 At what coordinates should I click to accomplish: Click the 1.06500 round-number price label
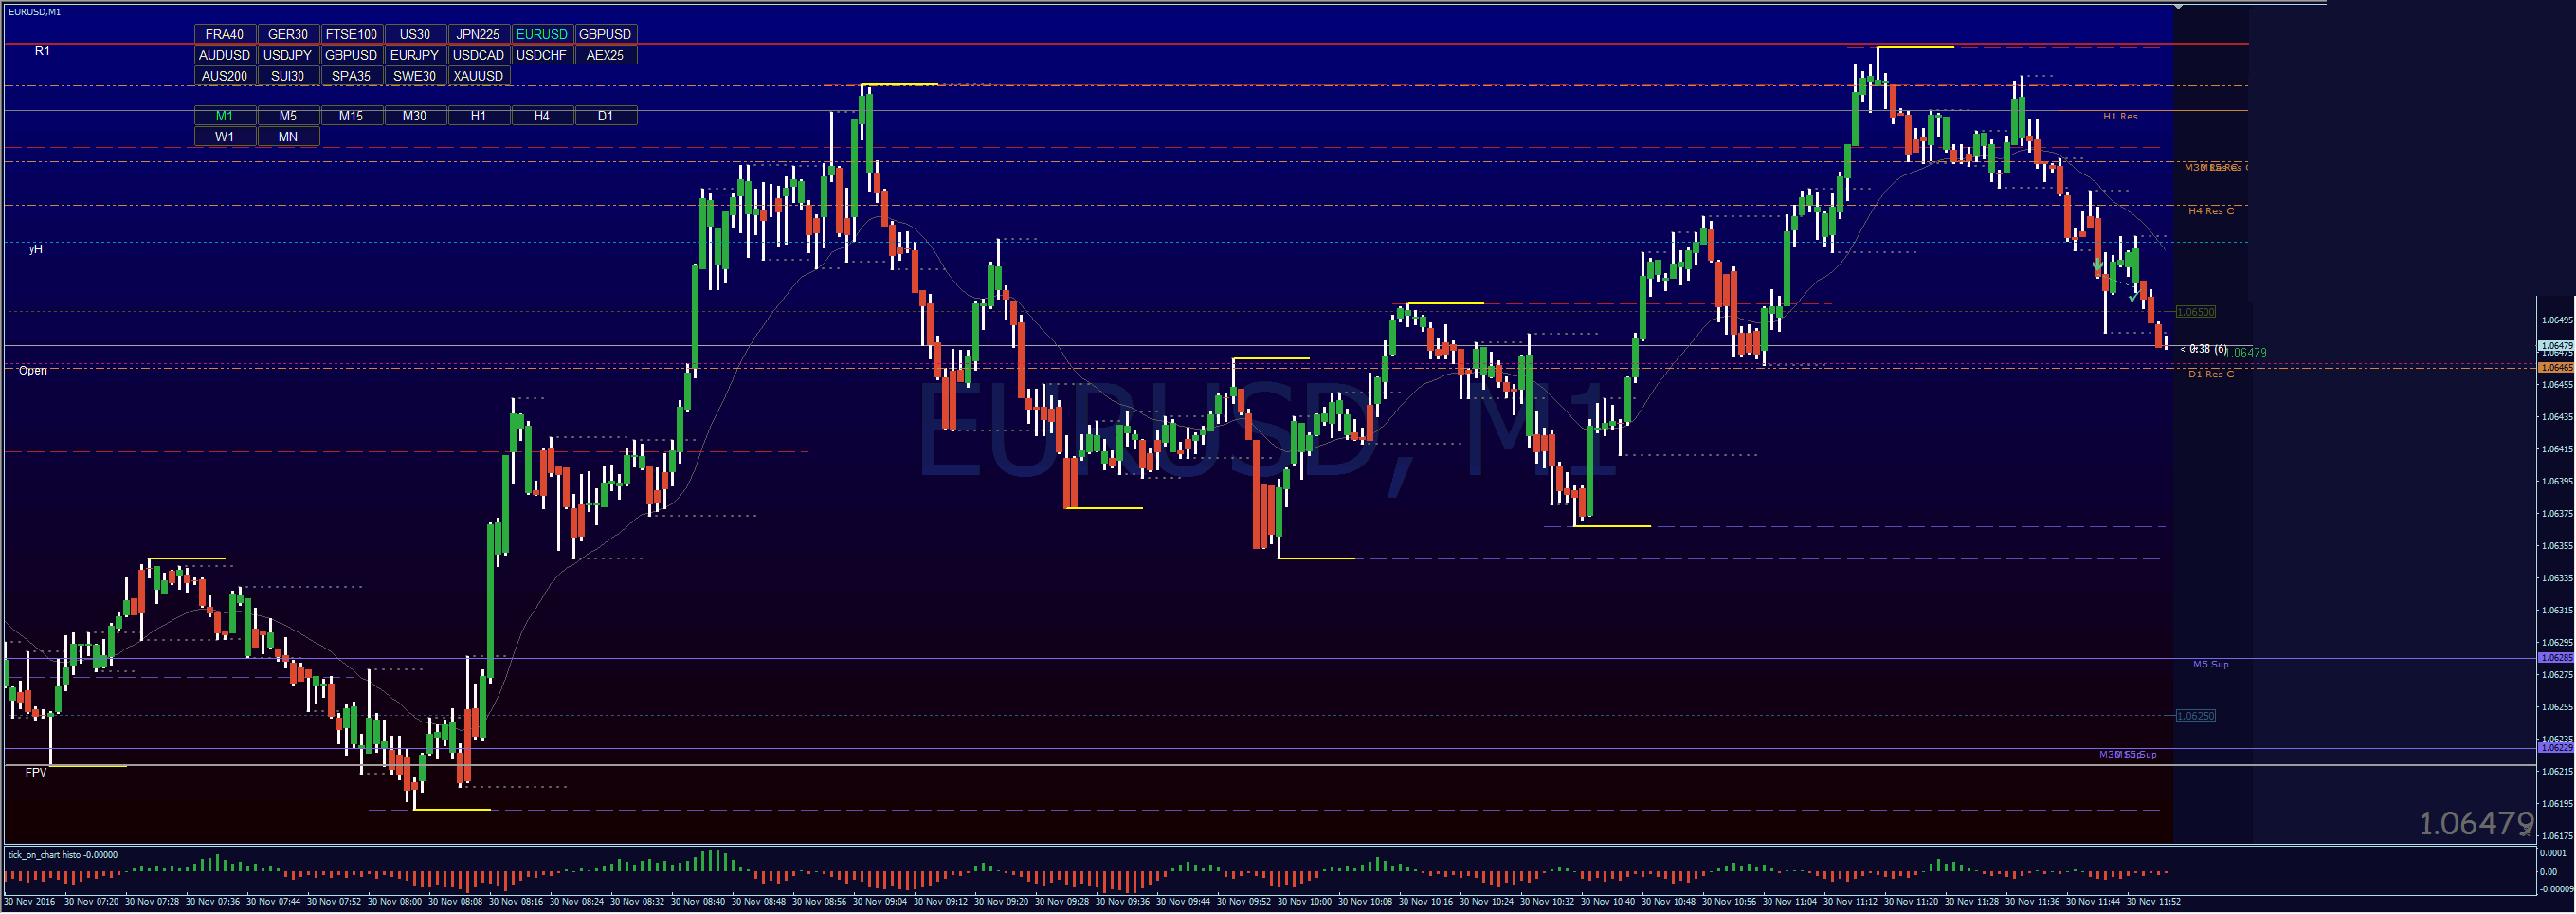2195,312
